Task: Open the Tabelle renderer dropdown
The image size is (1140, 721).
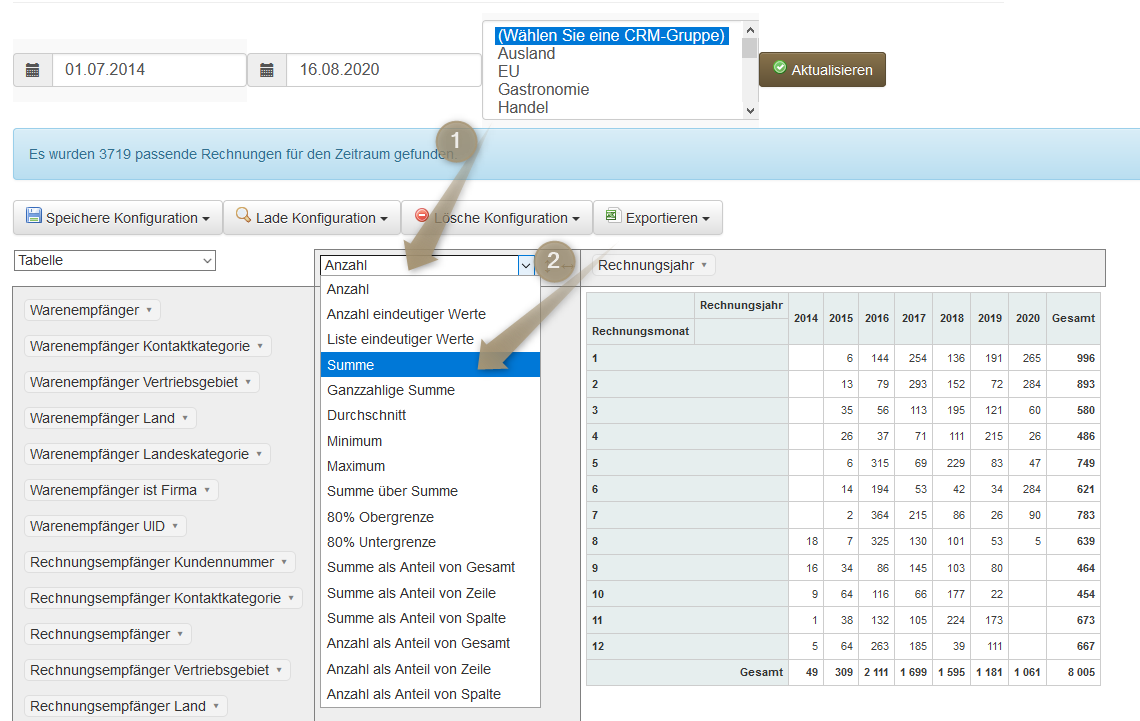Action: tap(115, 260)
